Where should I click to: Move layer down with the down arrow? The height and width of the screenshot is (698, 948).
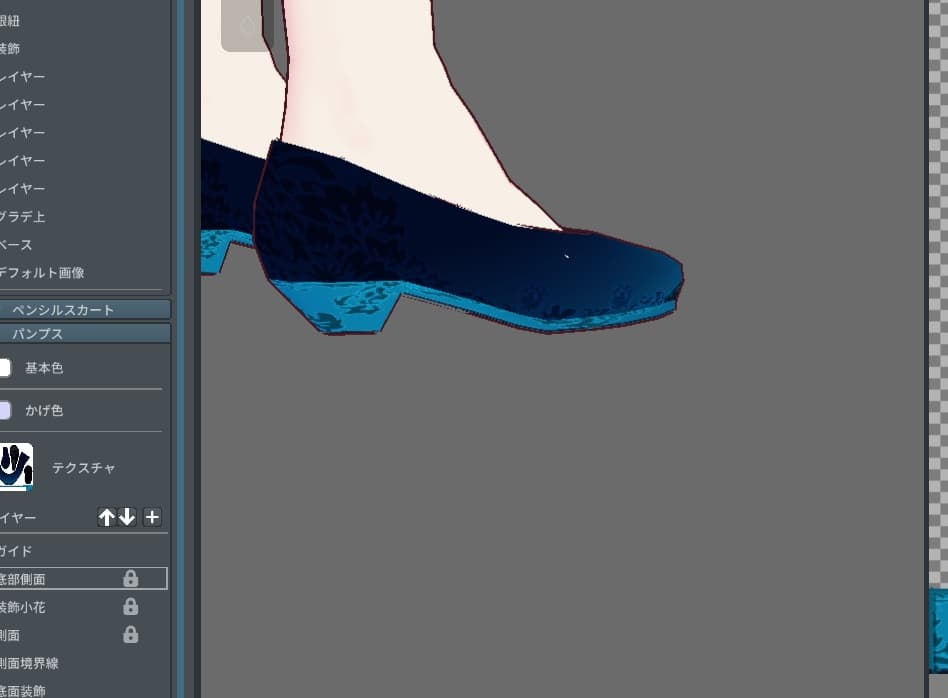[127, 517]
